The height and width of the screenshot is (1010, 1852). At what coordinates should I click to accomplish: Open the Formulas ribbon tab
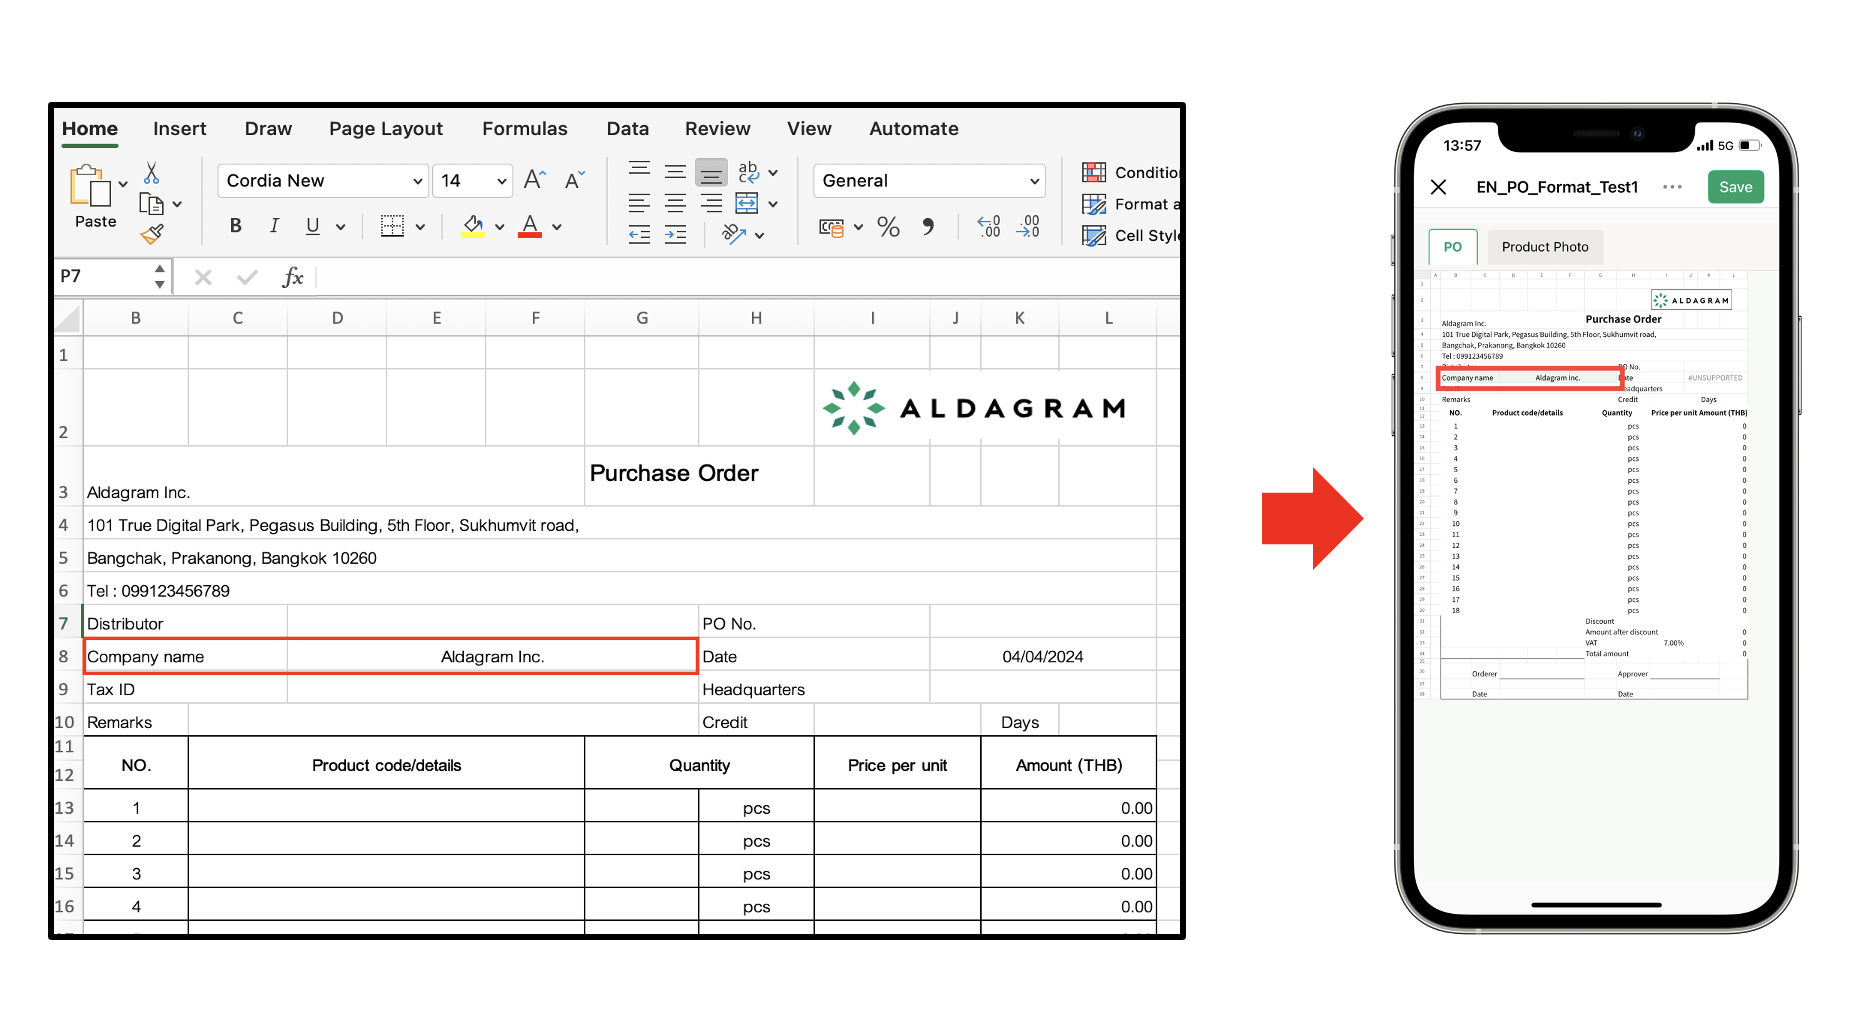pyautogui.click(x=524, y=129)
